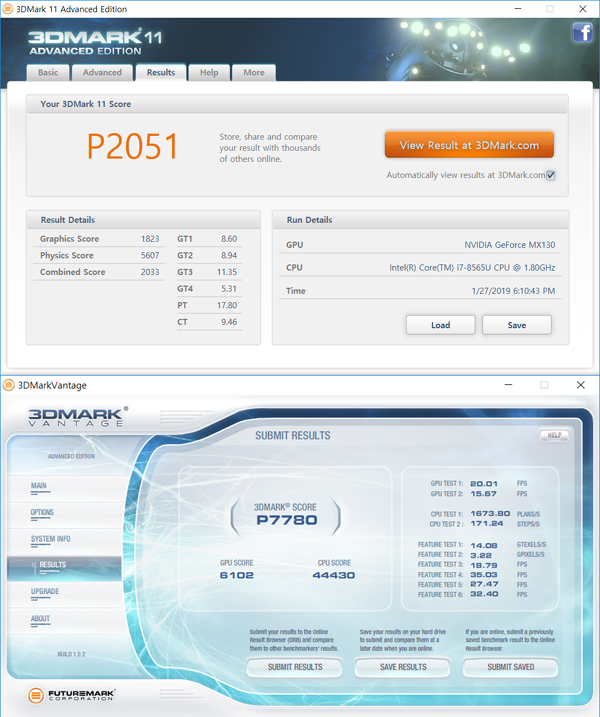Viewport: 600px width, 717px height.
Task: Click the Save button in Run Details
Action: coord(517,325)
